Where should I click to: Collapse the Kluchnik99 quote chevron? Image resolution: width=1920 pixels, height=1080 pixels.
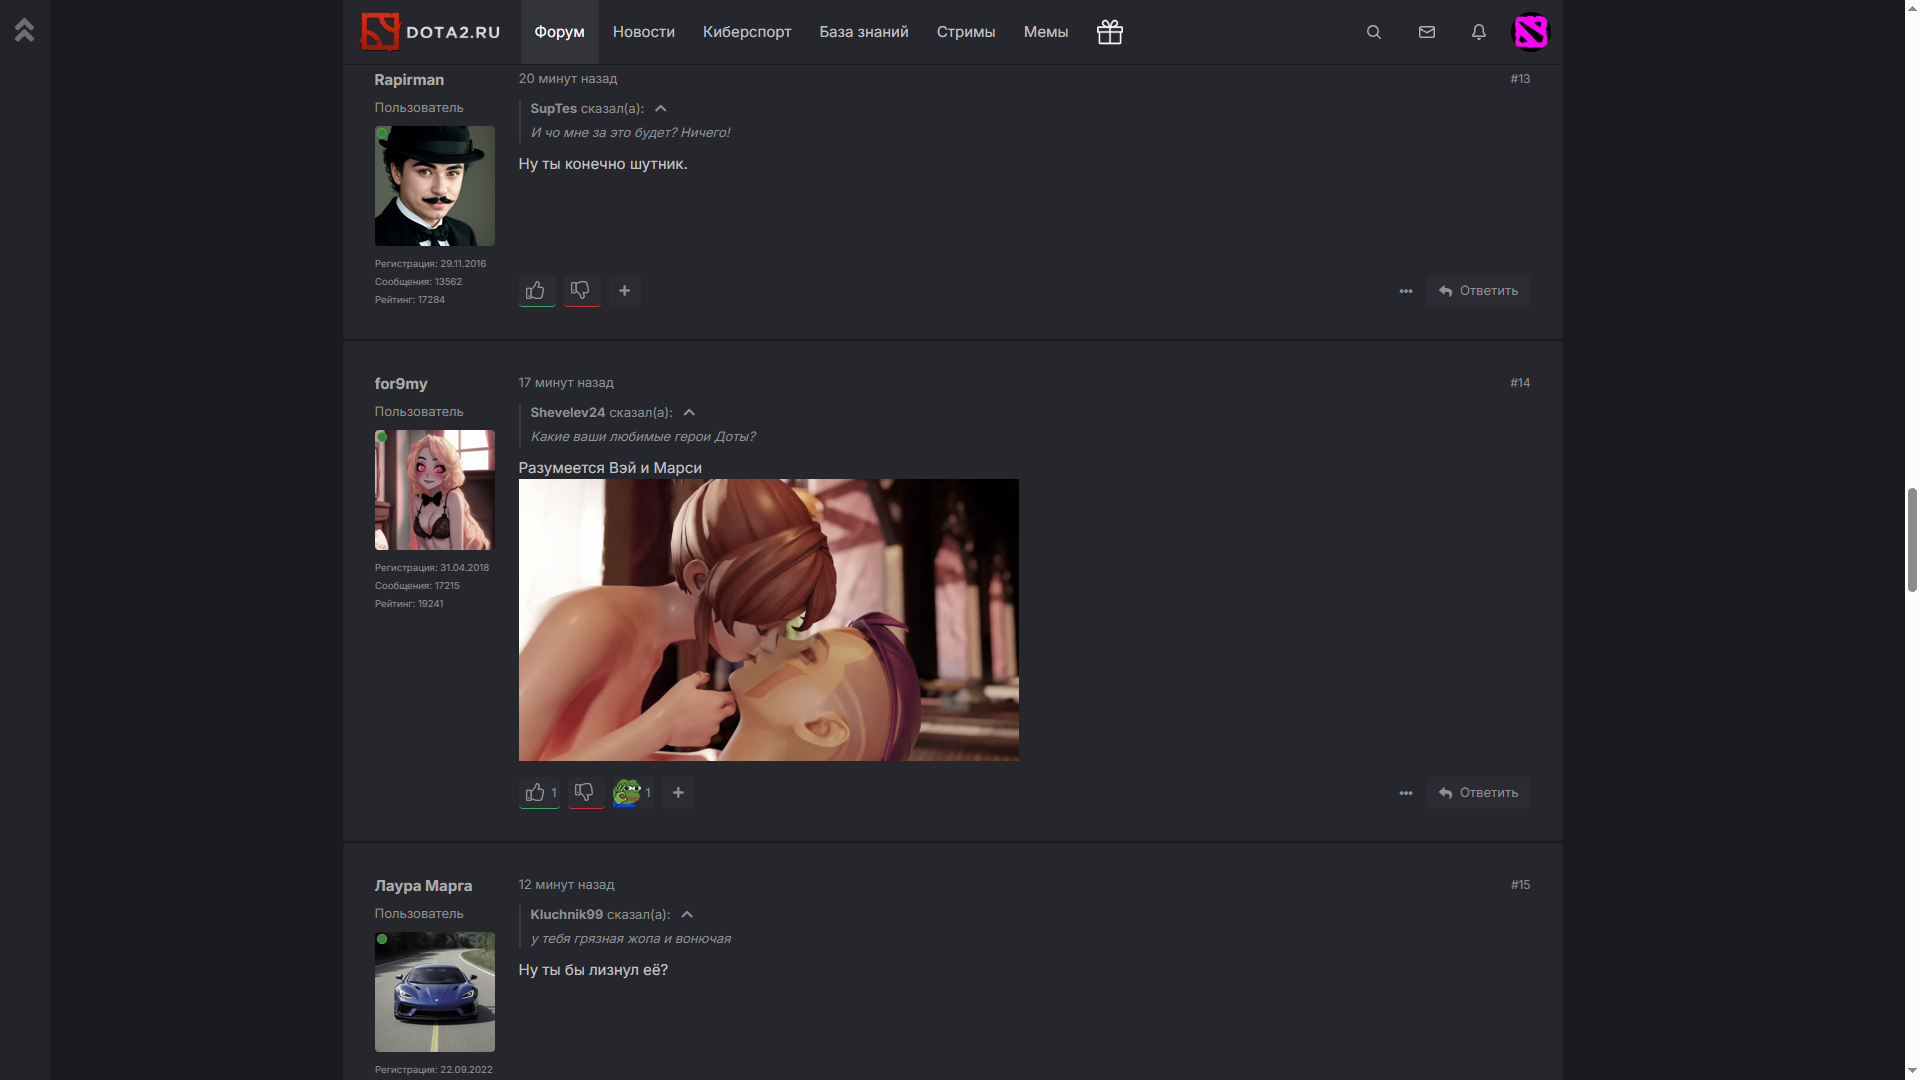pos(687,914)
